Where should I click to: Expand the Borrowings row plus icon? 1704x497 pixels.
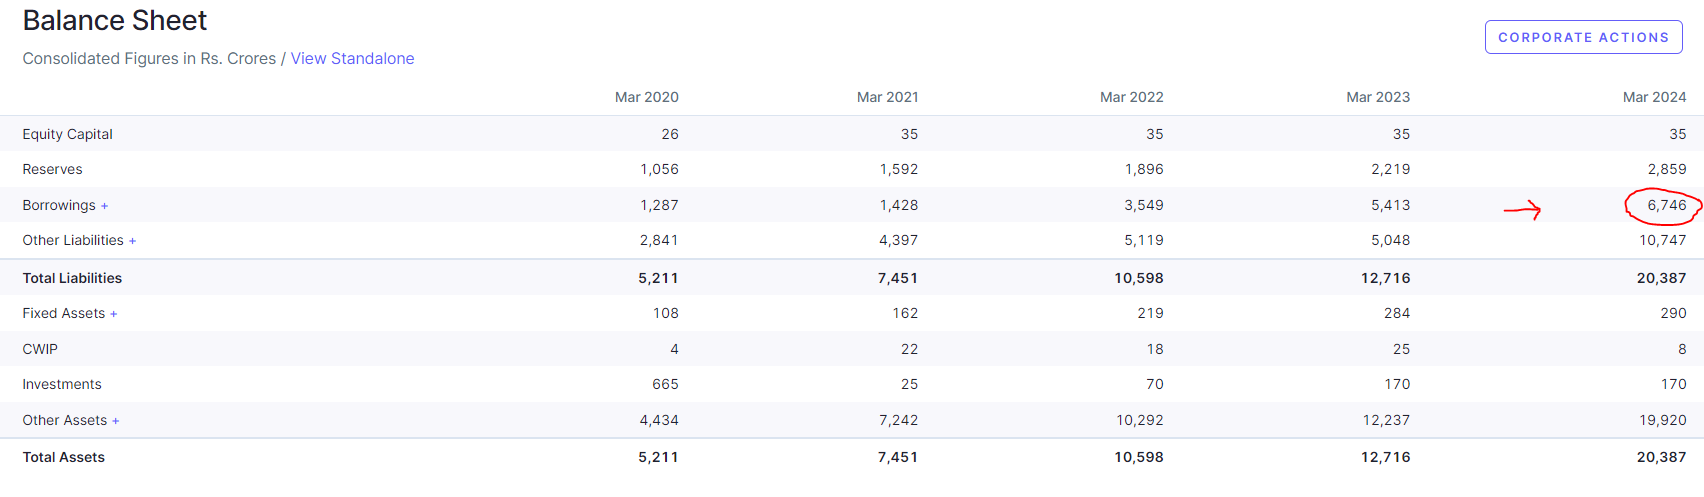coord(104,206)
